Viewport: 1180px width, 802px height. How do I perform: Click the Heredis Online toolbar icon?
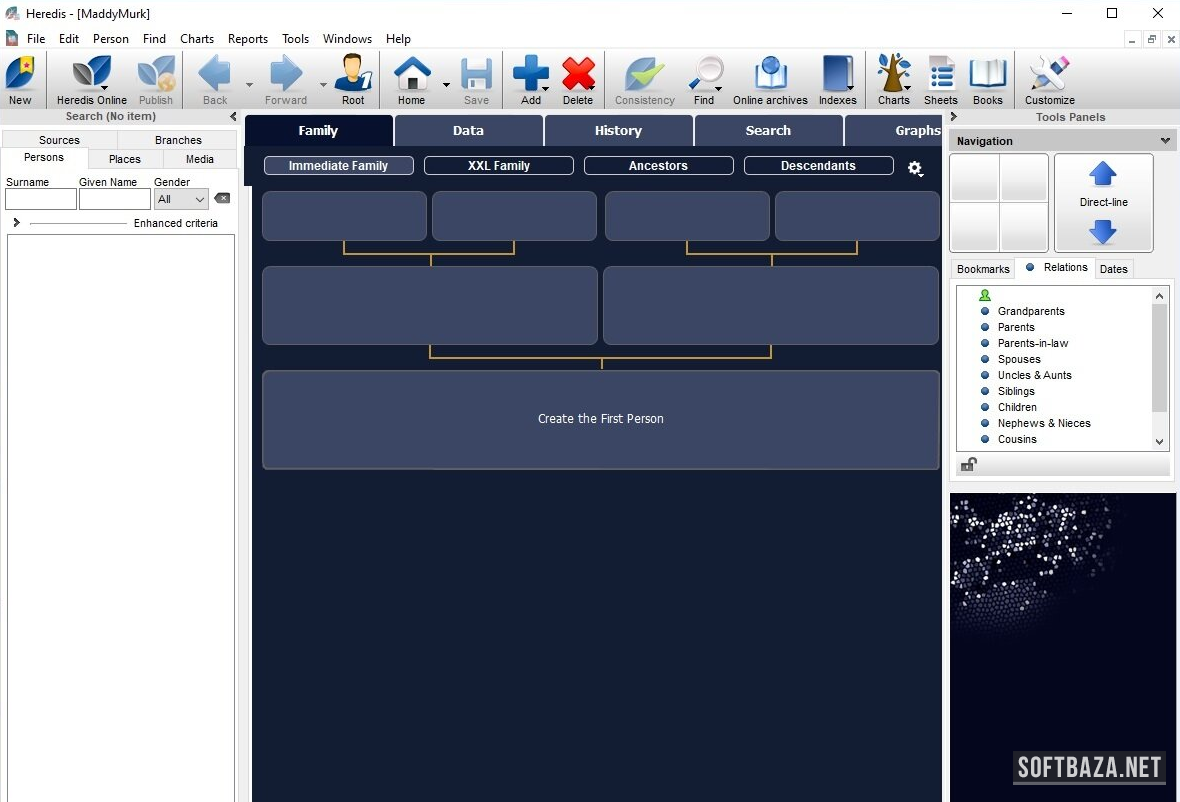pyautogui.click(x=91, y=76)
